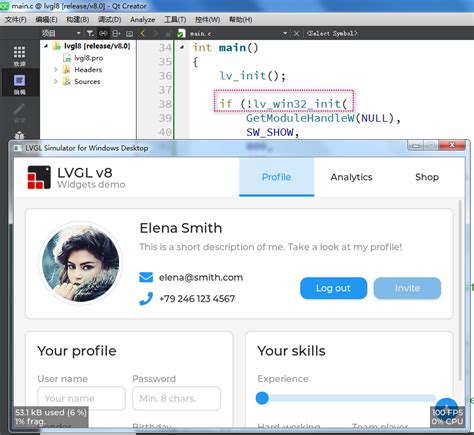Click the split pane icon
474x435 pixels.
116,33
